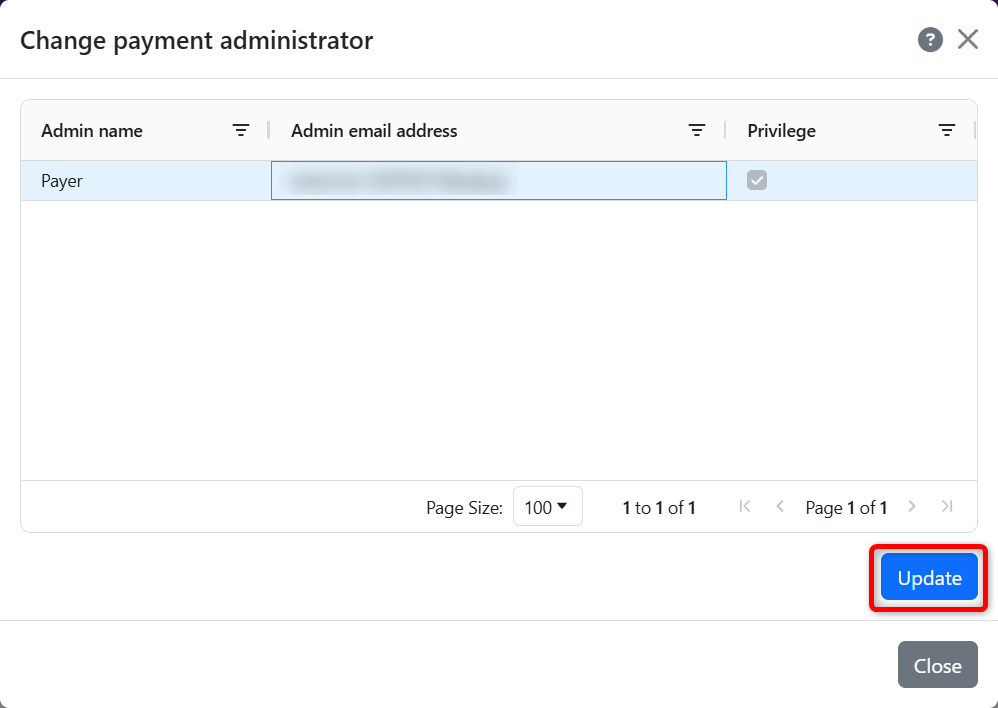The image size is (998, 708).
Task: Open the help question mark icon
Action: tap(929, 39)
